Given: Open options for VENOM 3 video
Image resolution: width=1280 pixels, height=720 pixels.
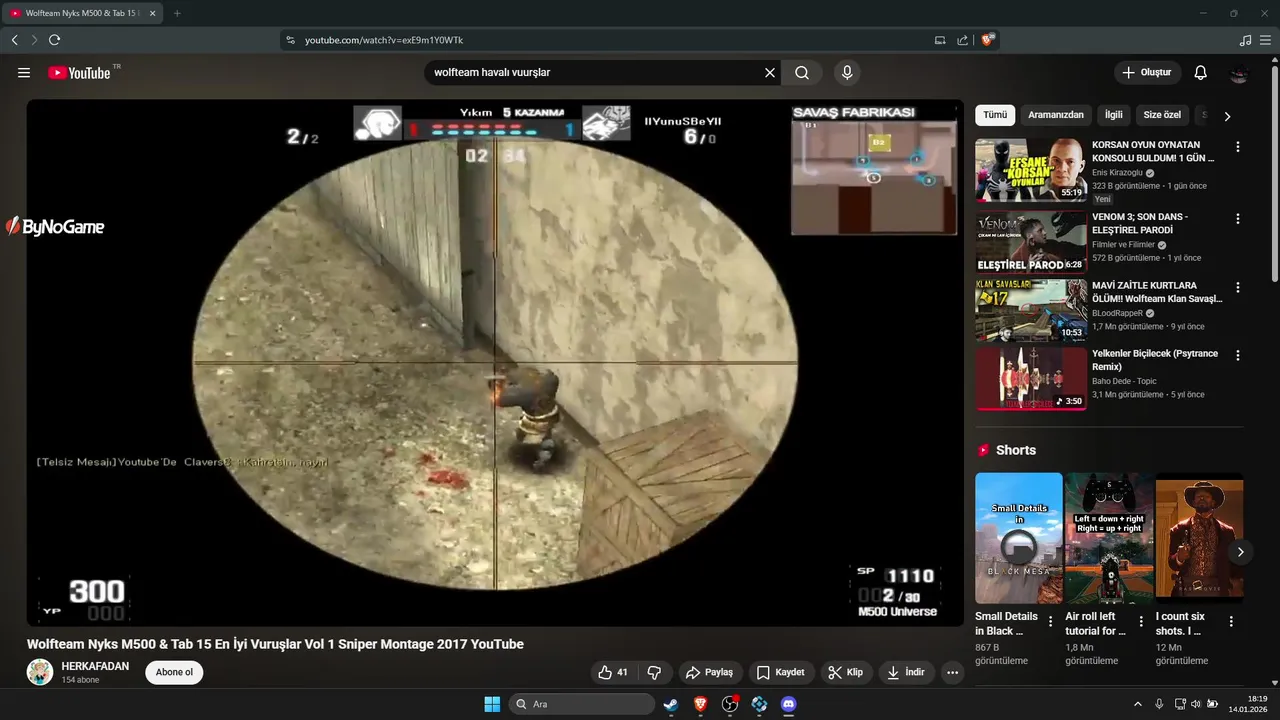Looking at the screenshot, I should pyautogui.click(x=1238, y=218).
